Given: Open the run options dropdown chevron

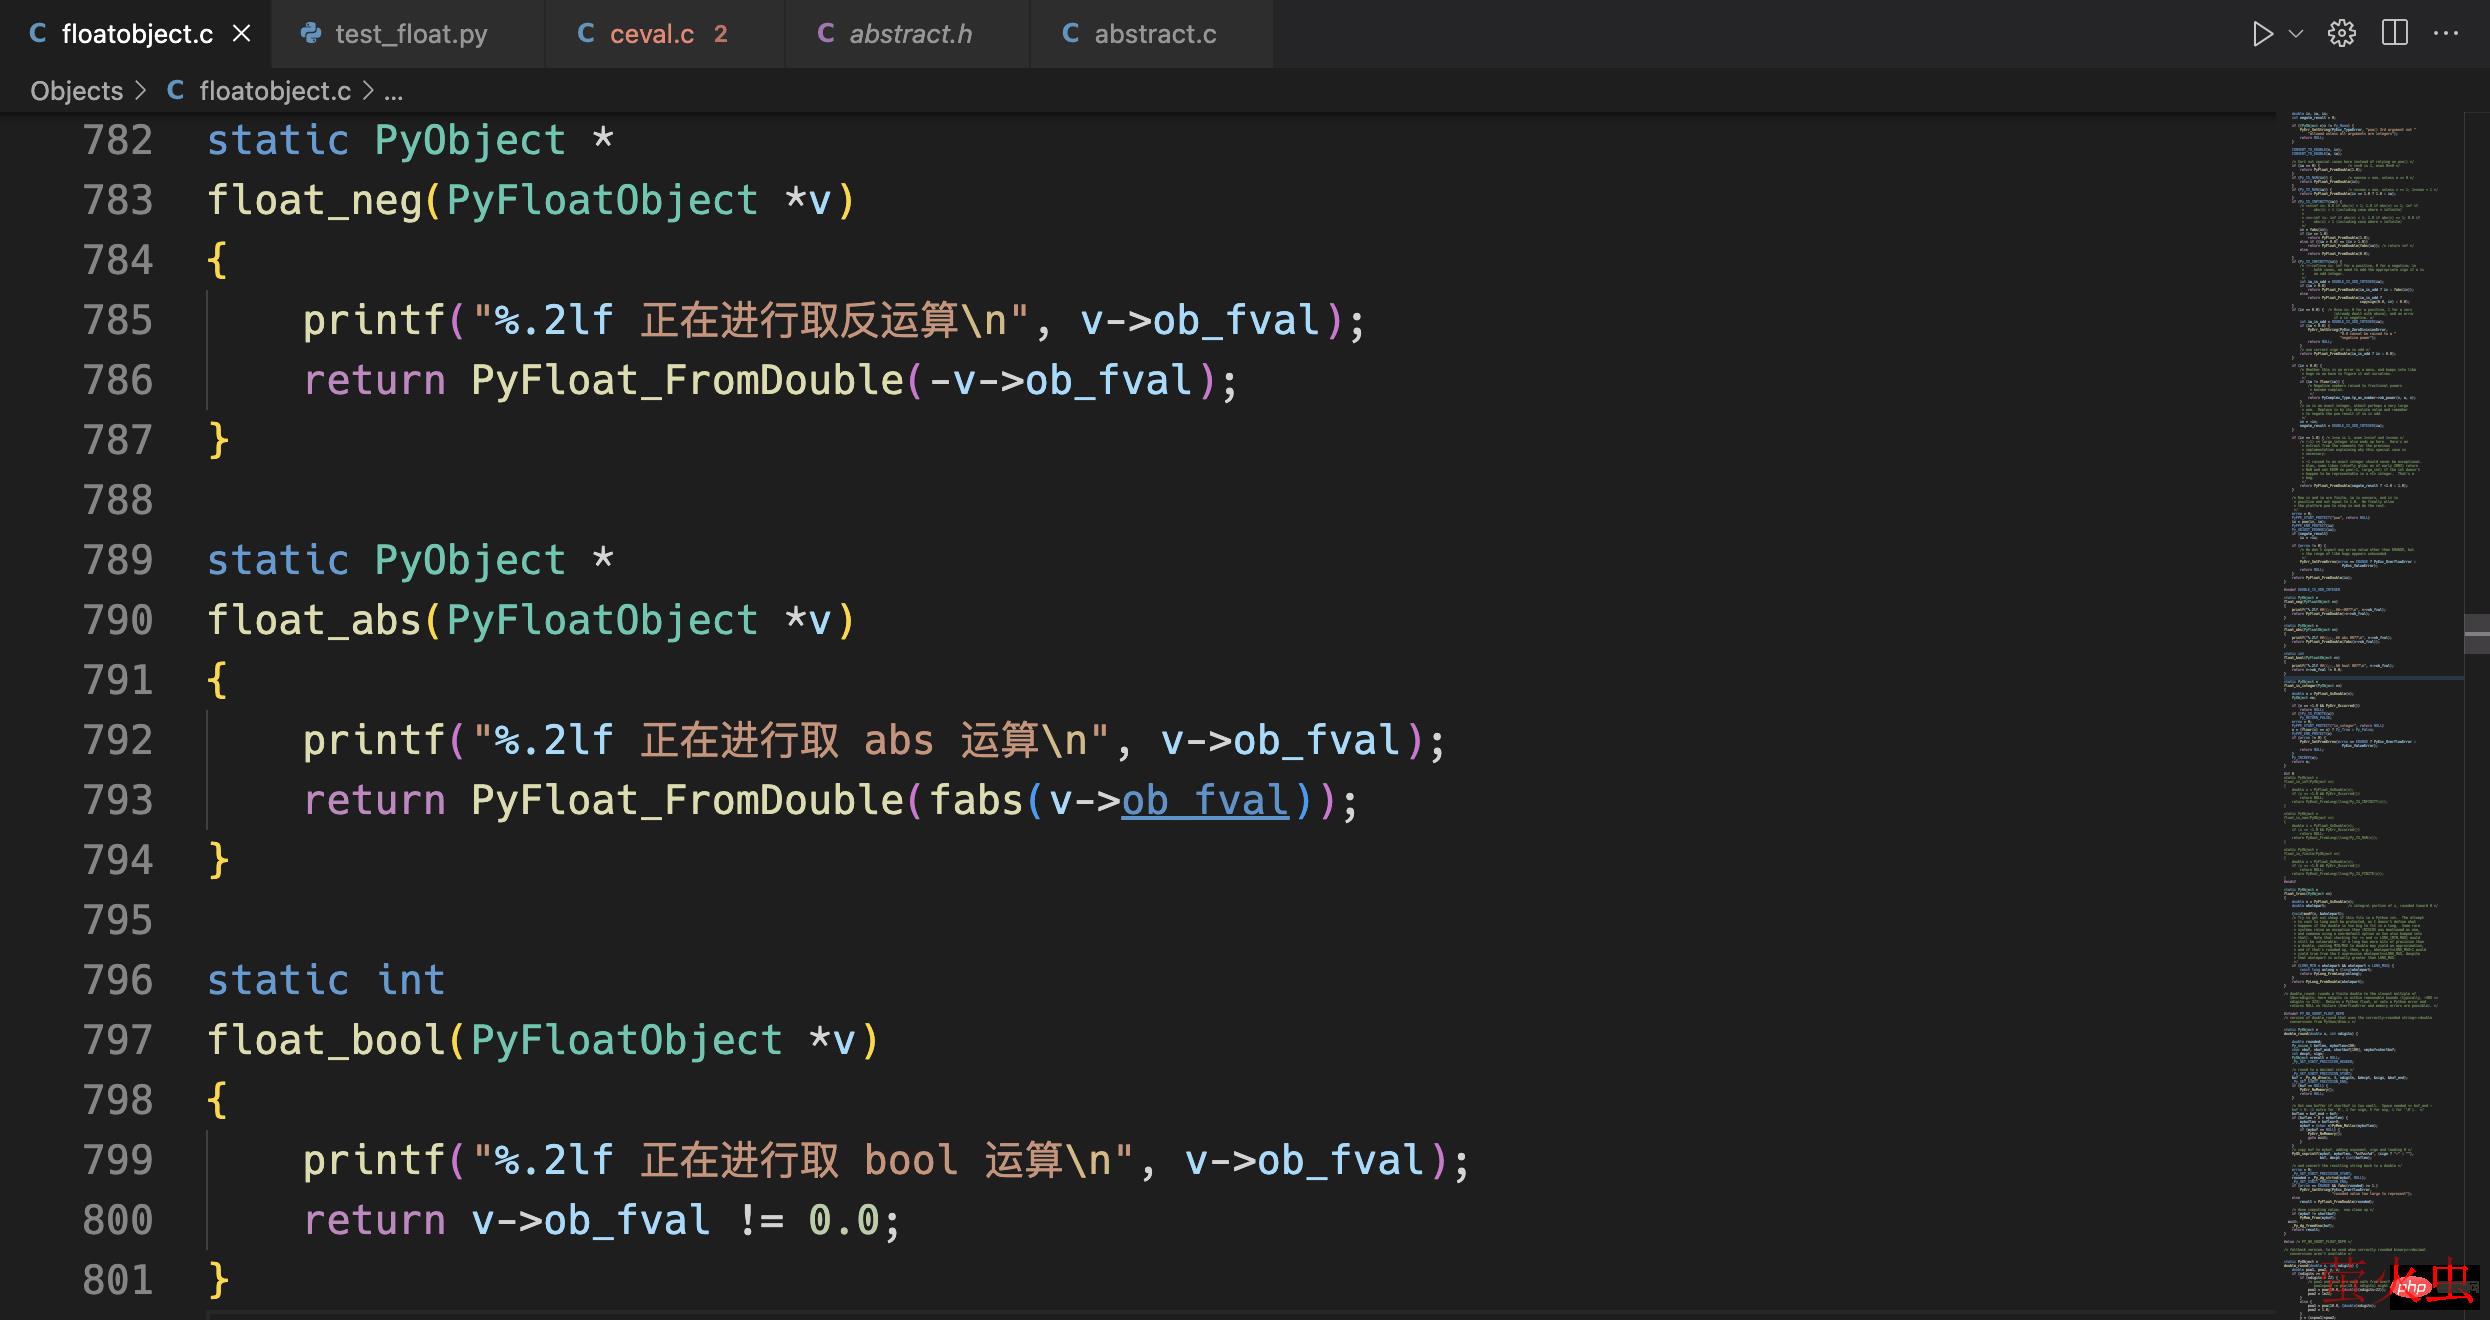Looking at the screenshot, I should (x=2294, y=32).
